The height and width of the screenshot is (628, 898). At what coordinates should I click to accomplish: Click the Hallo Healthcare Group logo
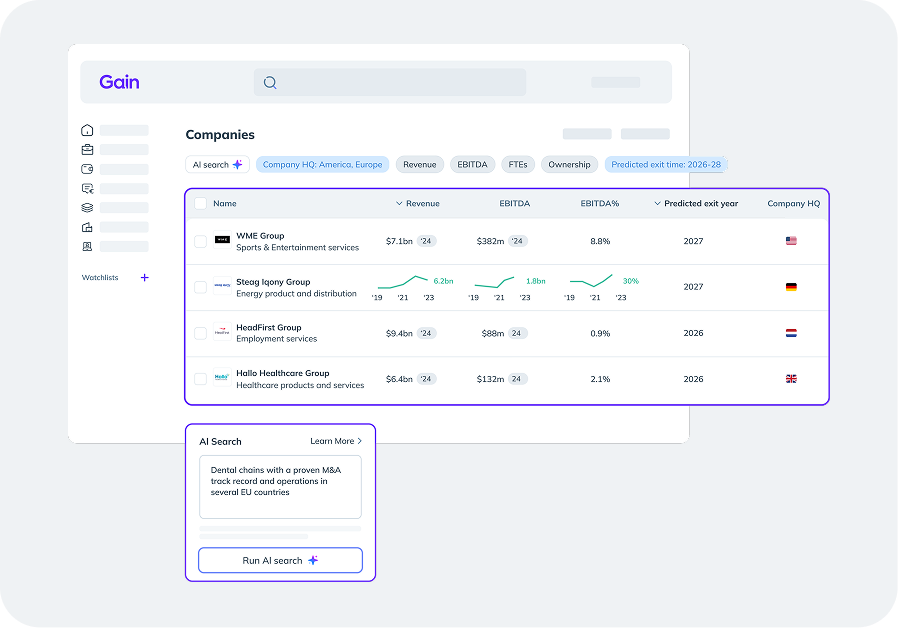[x=222, y=379]
